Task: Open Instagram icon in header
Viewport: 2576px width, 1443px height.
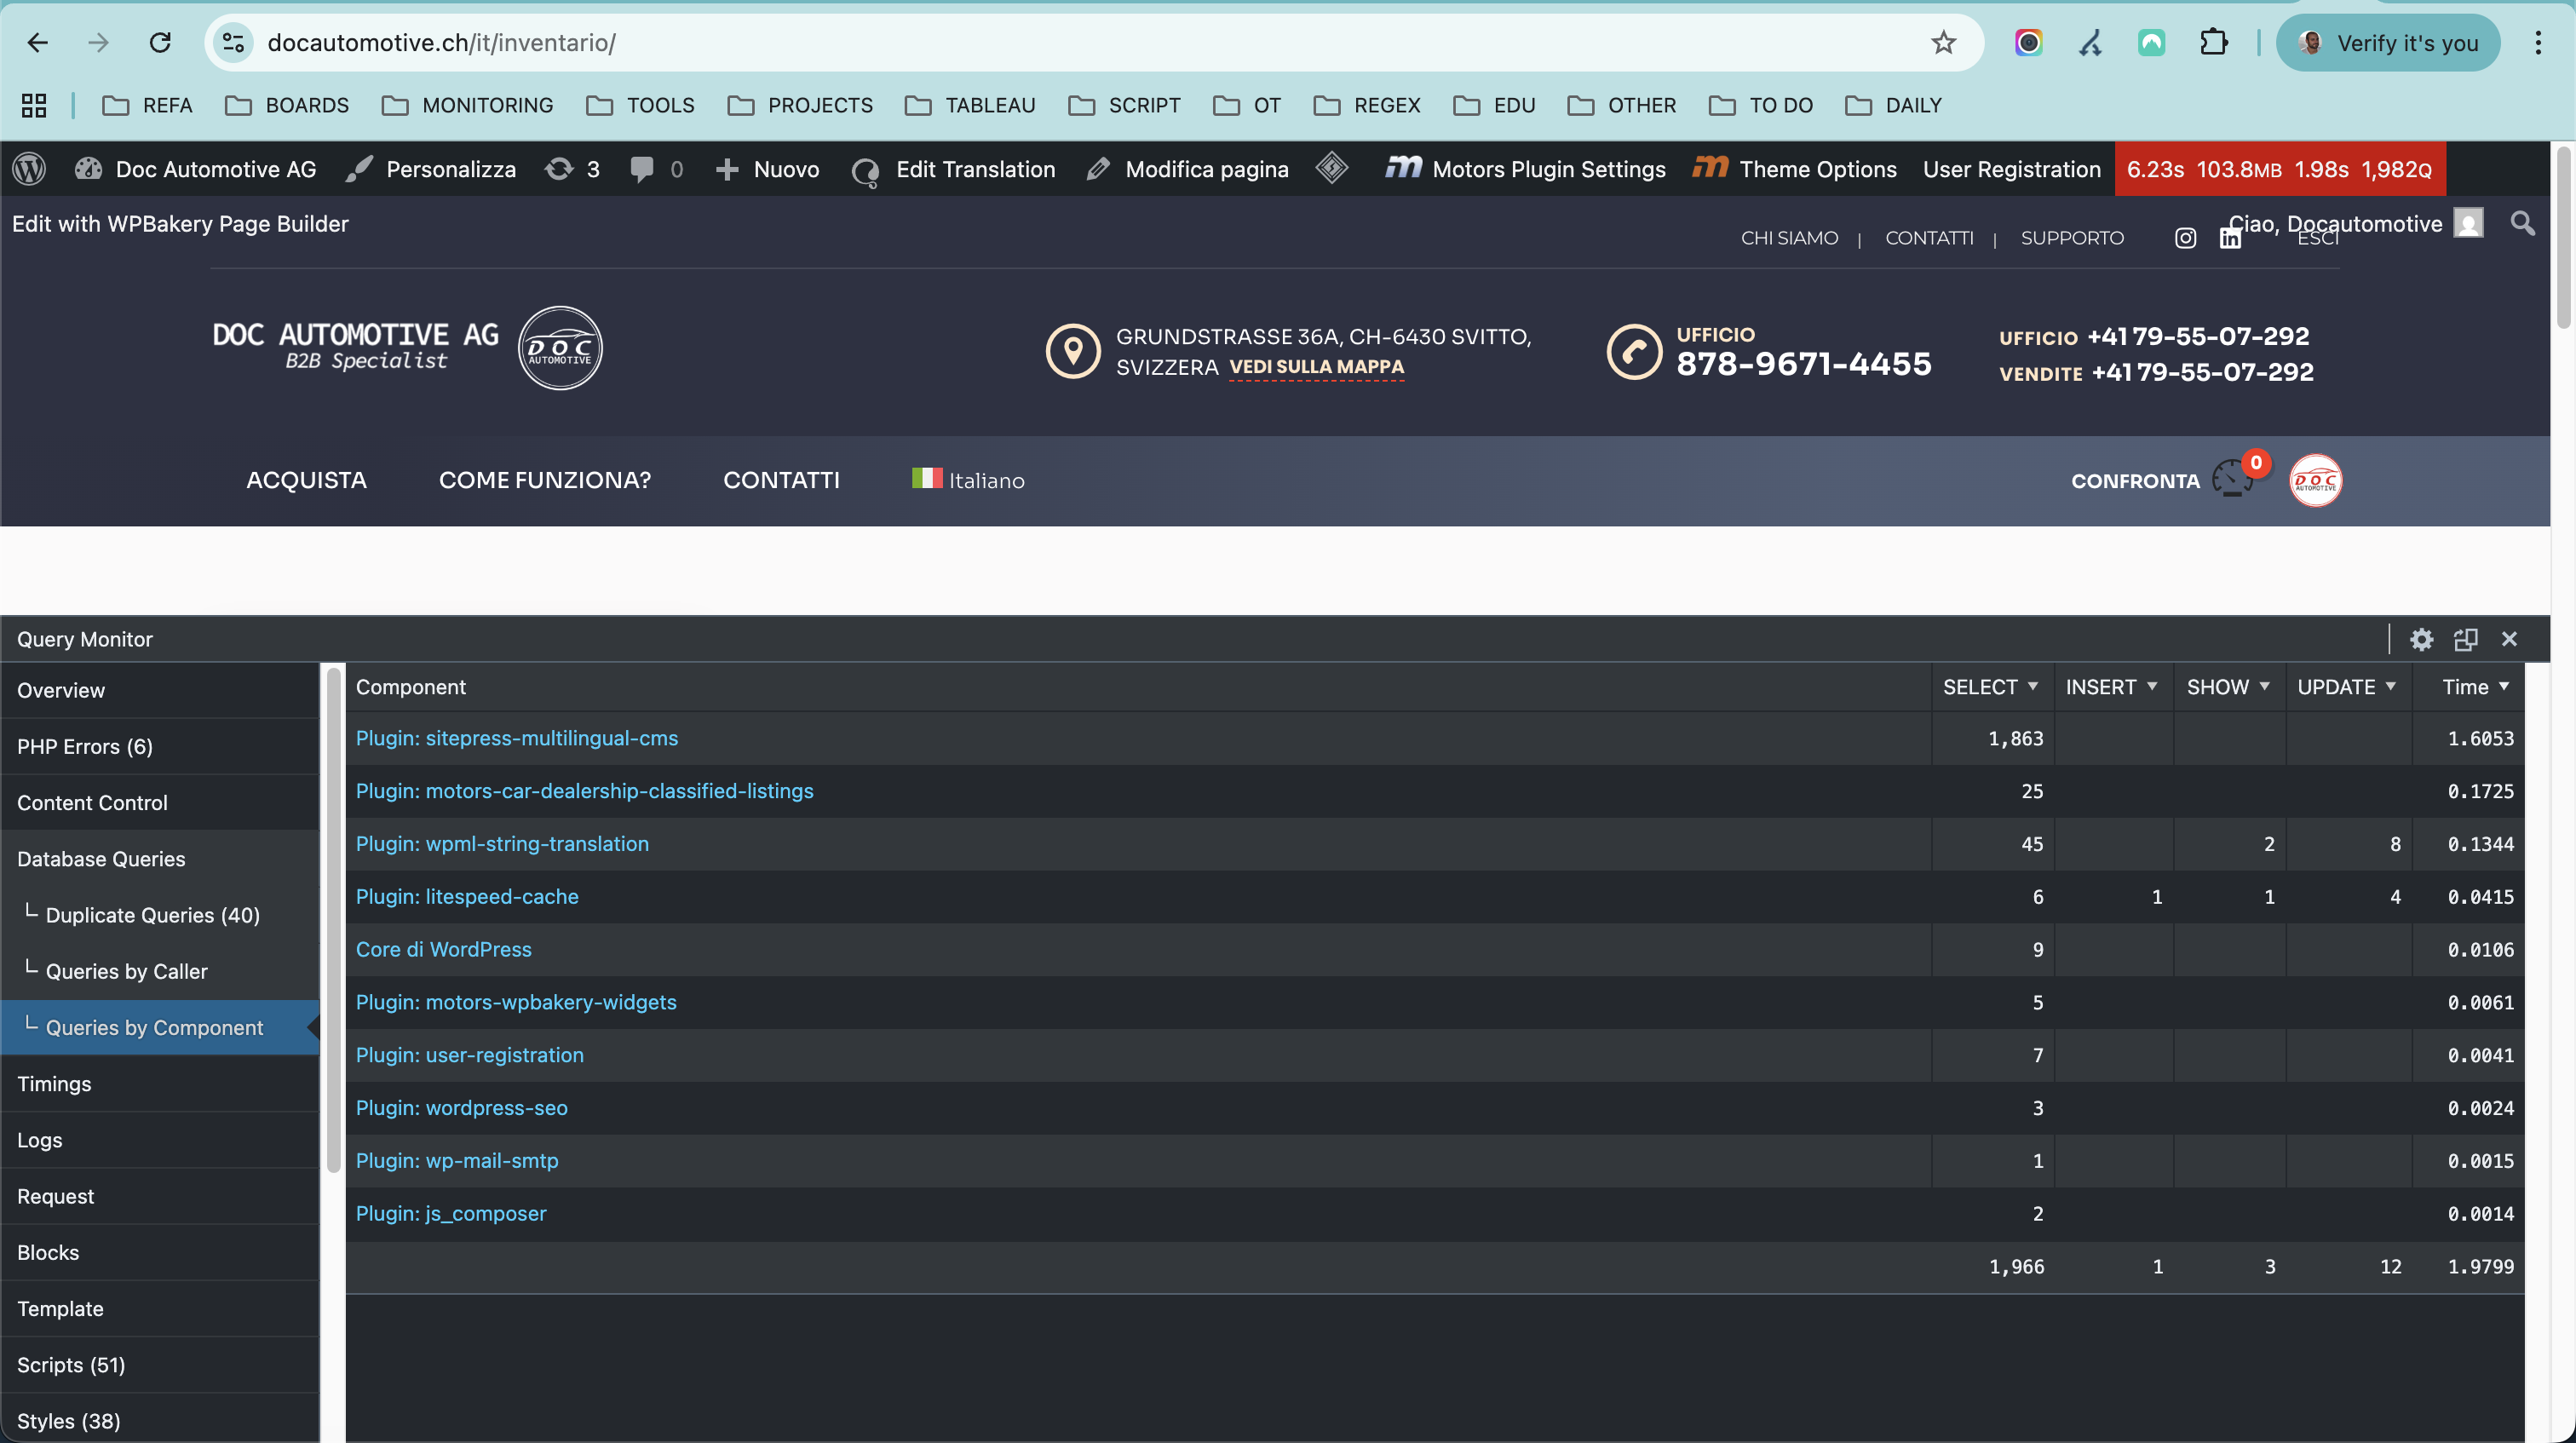Action: coord(2186,238)
